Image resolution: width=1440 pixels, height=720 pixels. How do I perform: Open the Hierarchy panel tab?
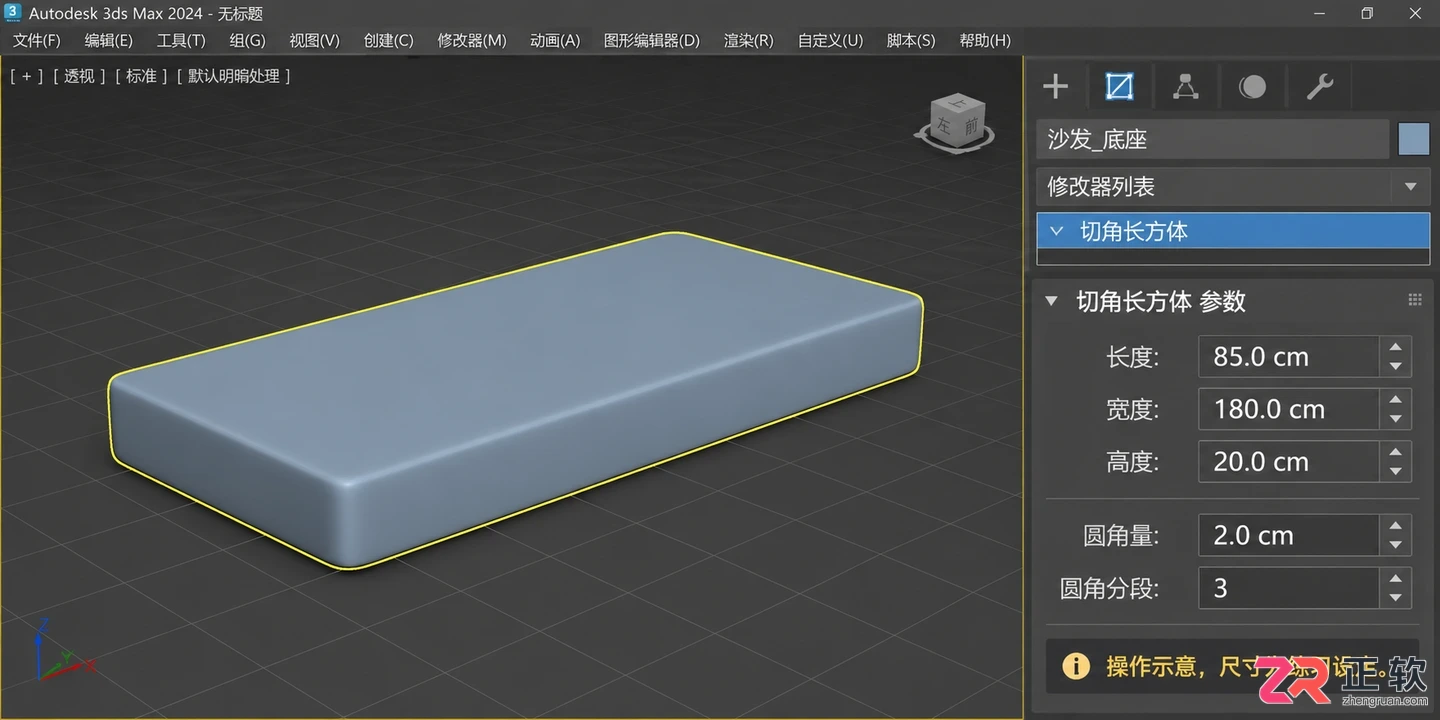click(1186, 87)
